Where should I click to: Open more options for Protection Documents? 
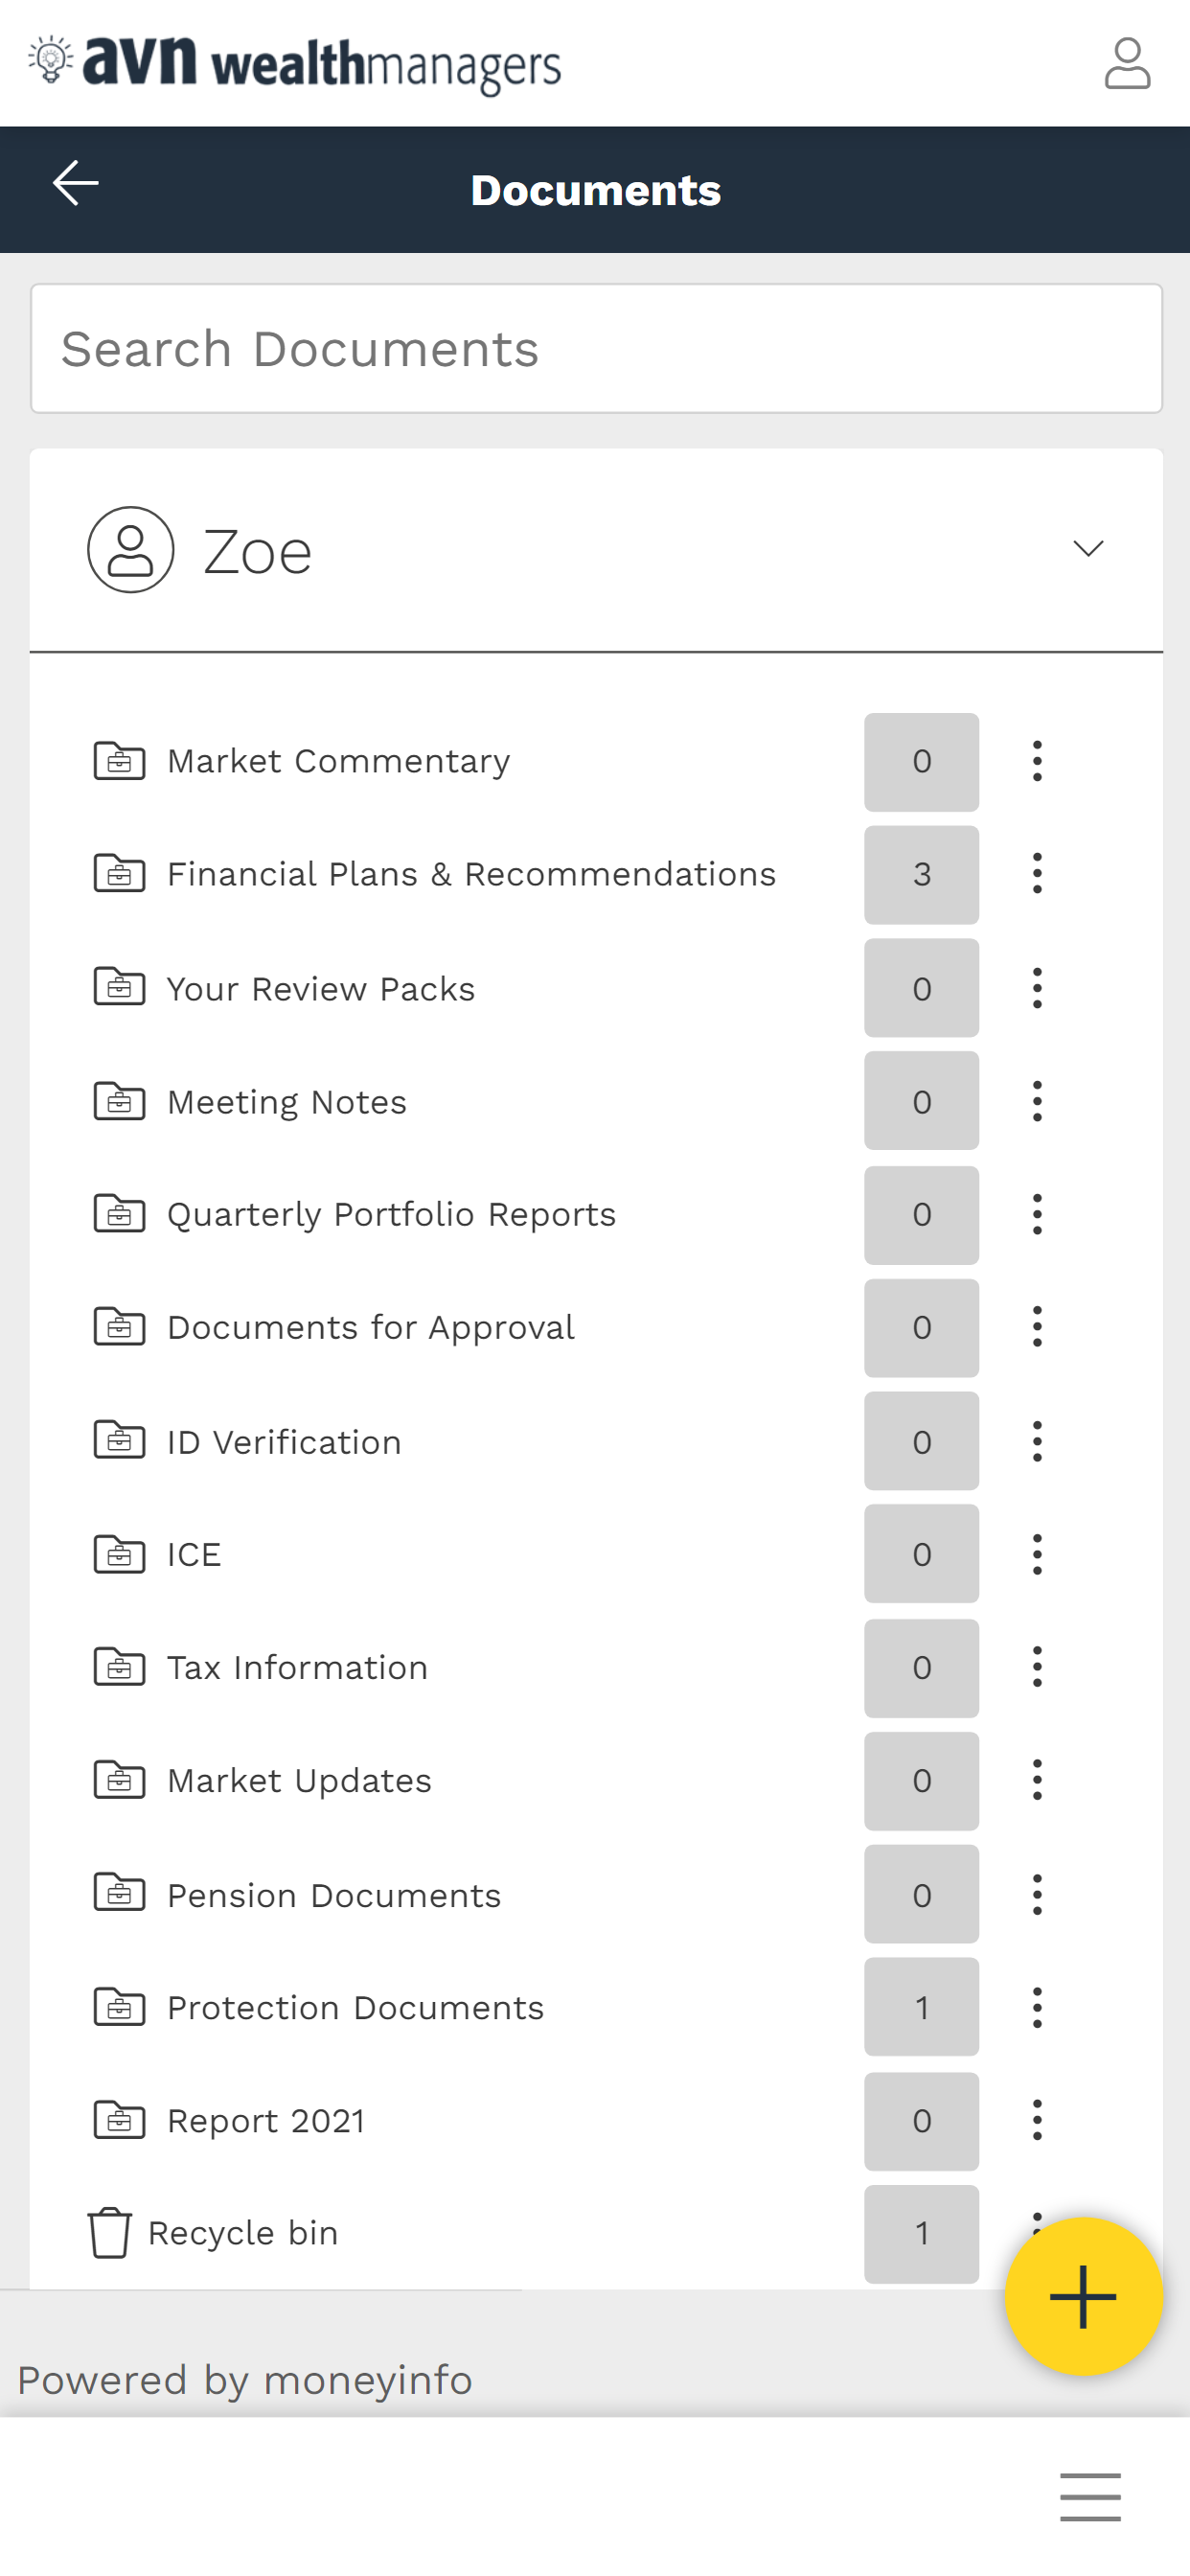point(1037,2007)
